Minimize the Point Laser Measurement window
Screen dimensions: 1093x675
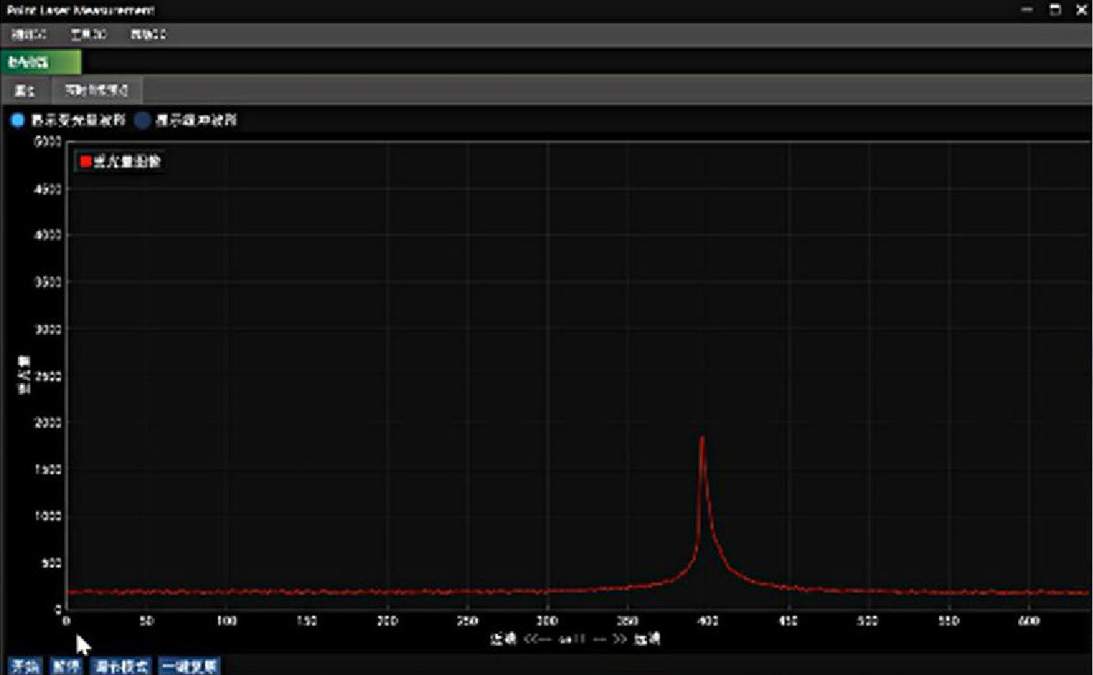pos(1027,10)
